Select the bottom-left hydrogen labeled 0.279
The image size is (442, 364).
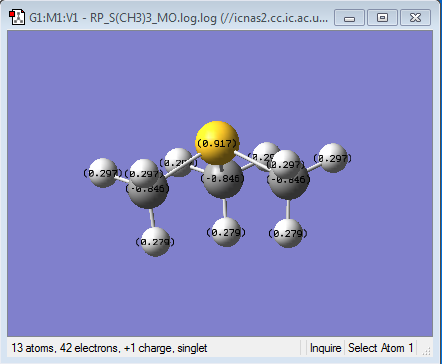pos(155,242)
